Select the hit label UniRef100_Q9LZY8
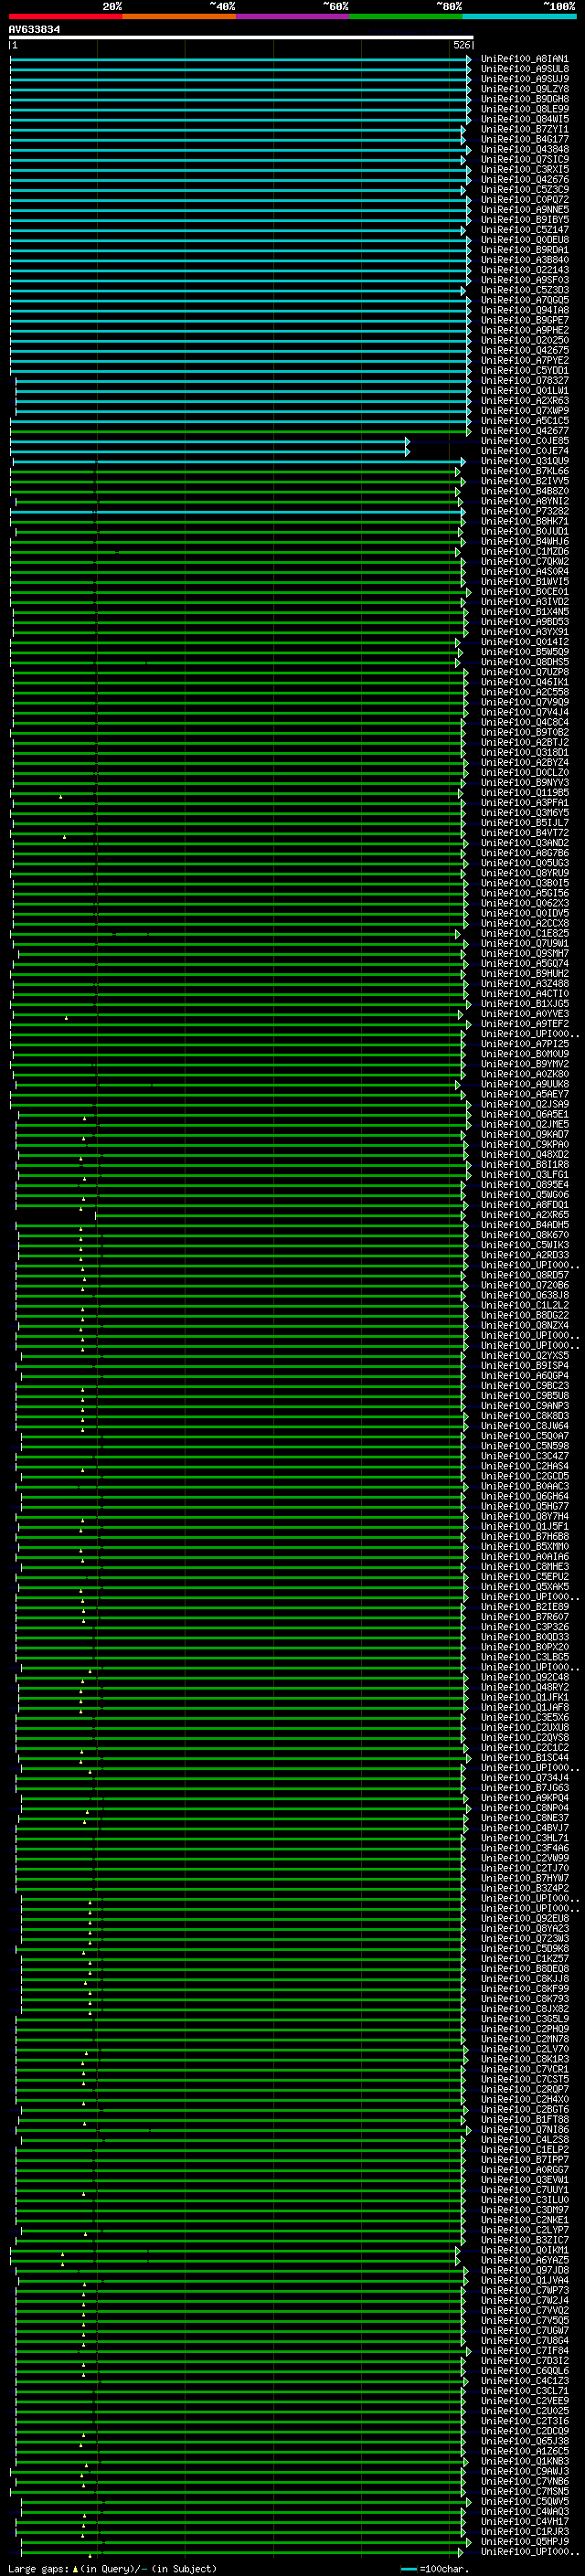Image resolution: width=585 pixels, height=2576 pixels. (524, 89)
